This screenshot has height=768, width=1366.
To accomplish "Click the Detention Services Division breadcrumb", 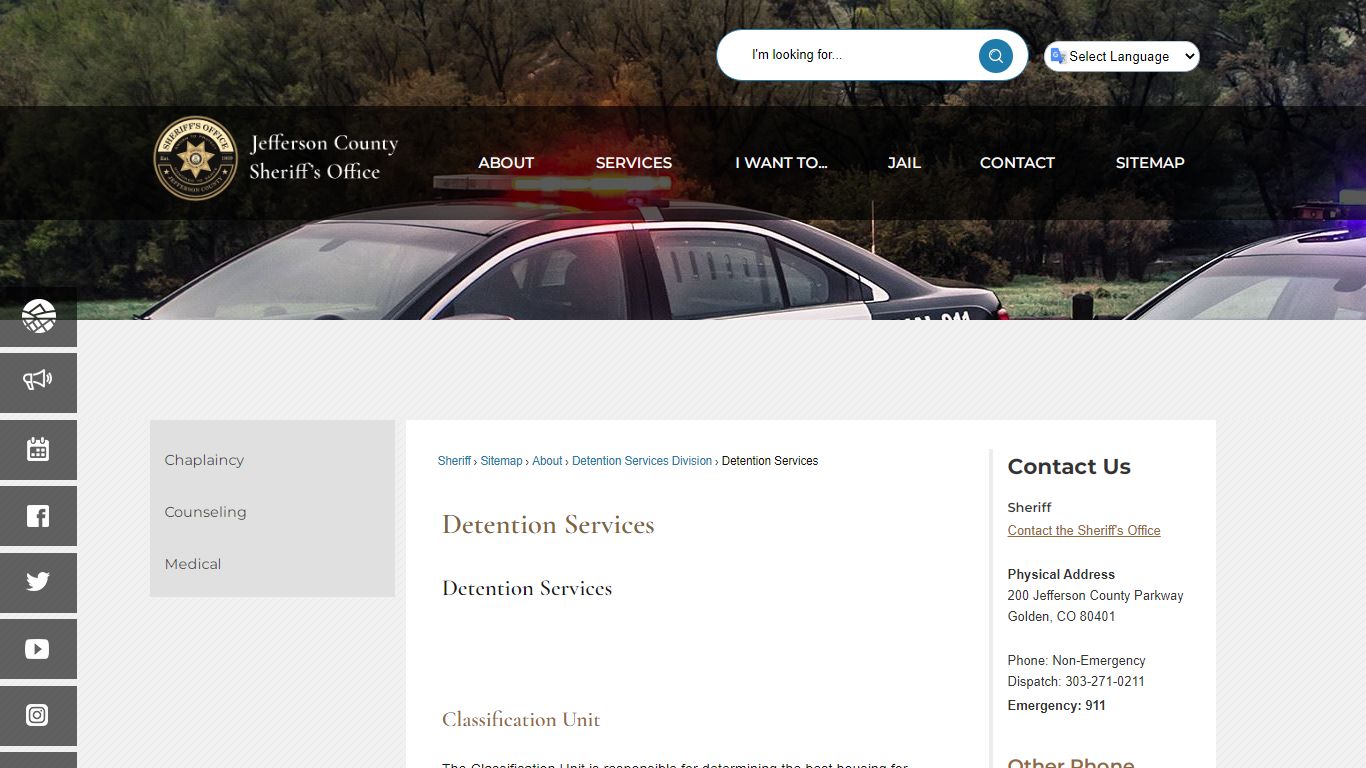I will (x=642, y=461).
